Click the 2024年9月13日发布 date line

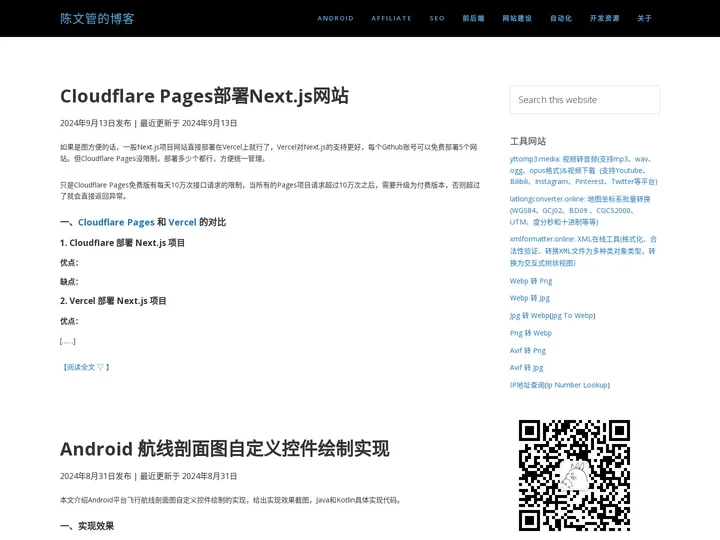[x=148, y=123]
